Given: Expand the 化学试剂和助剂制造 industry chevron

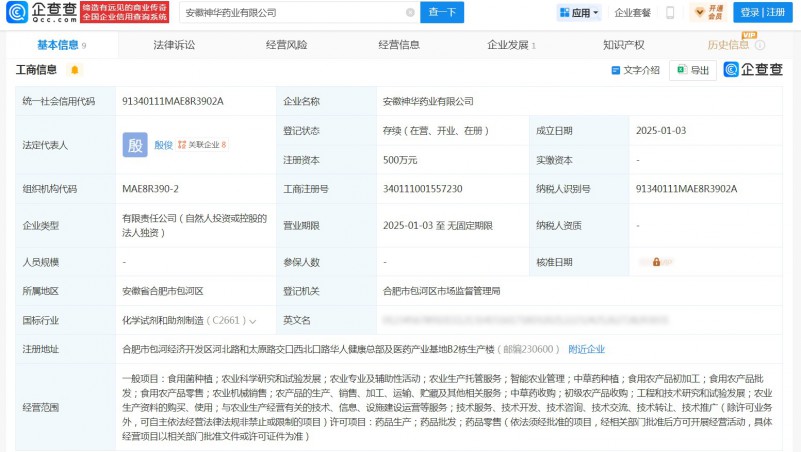Looking at the screenshot, I should pos(252,321).
